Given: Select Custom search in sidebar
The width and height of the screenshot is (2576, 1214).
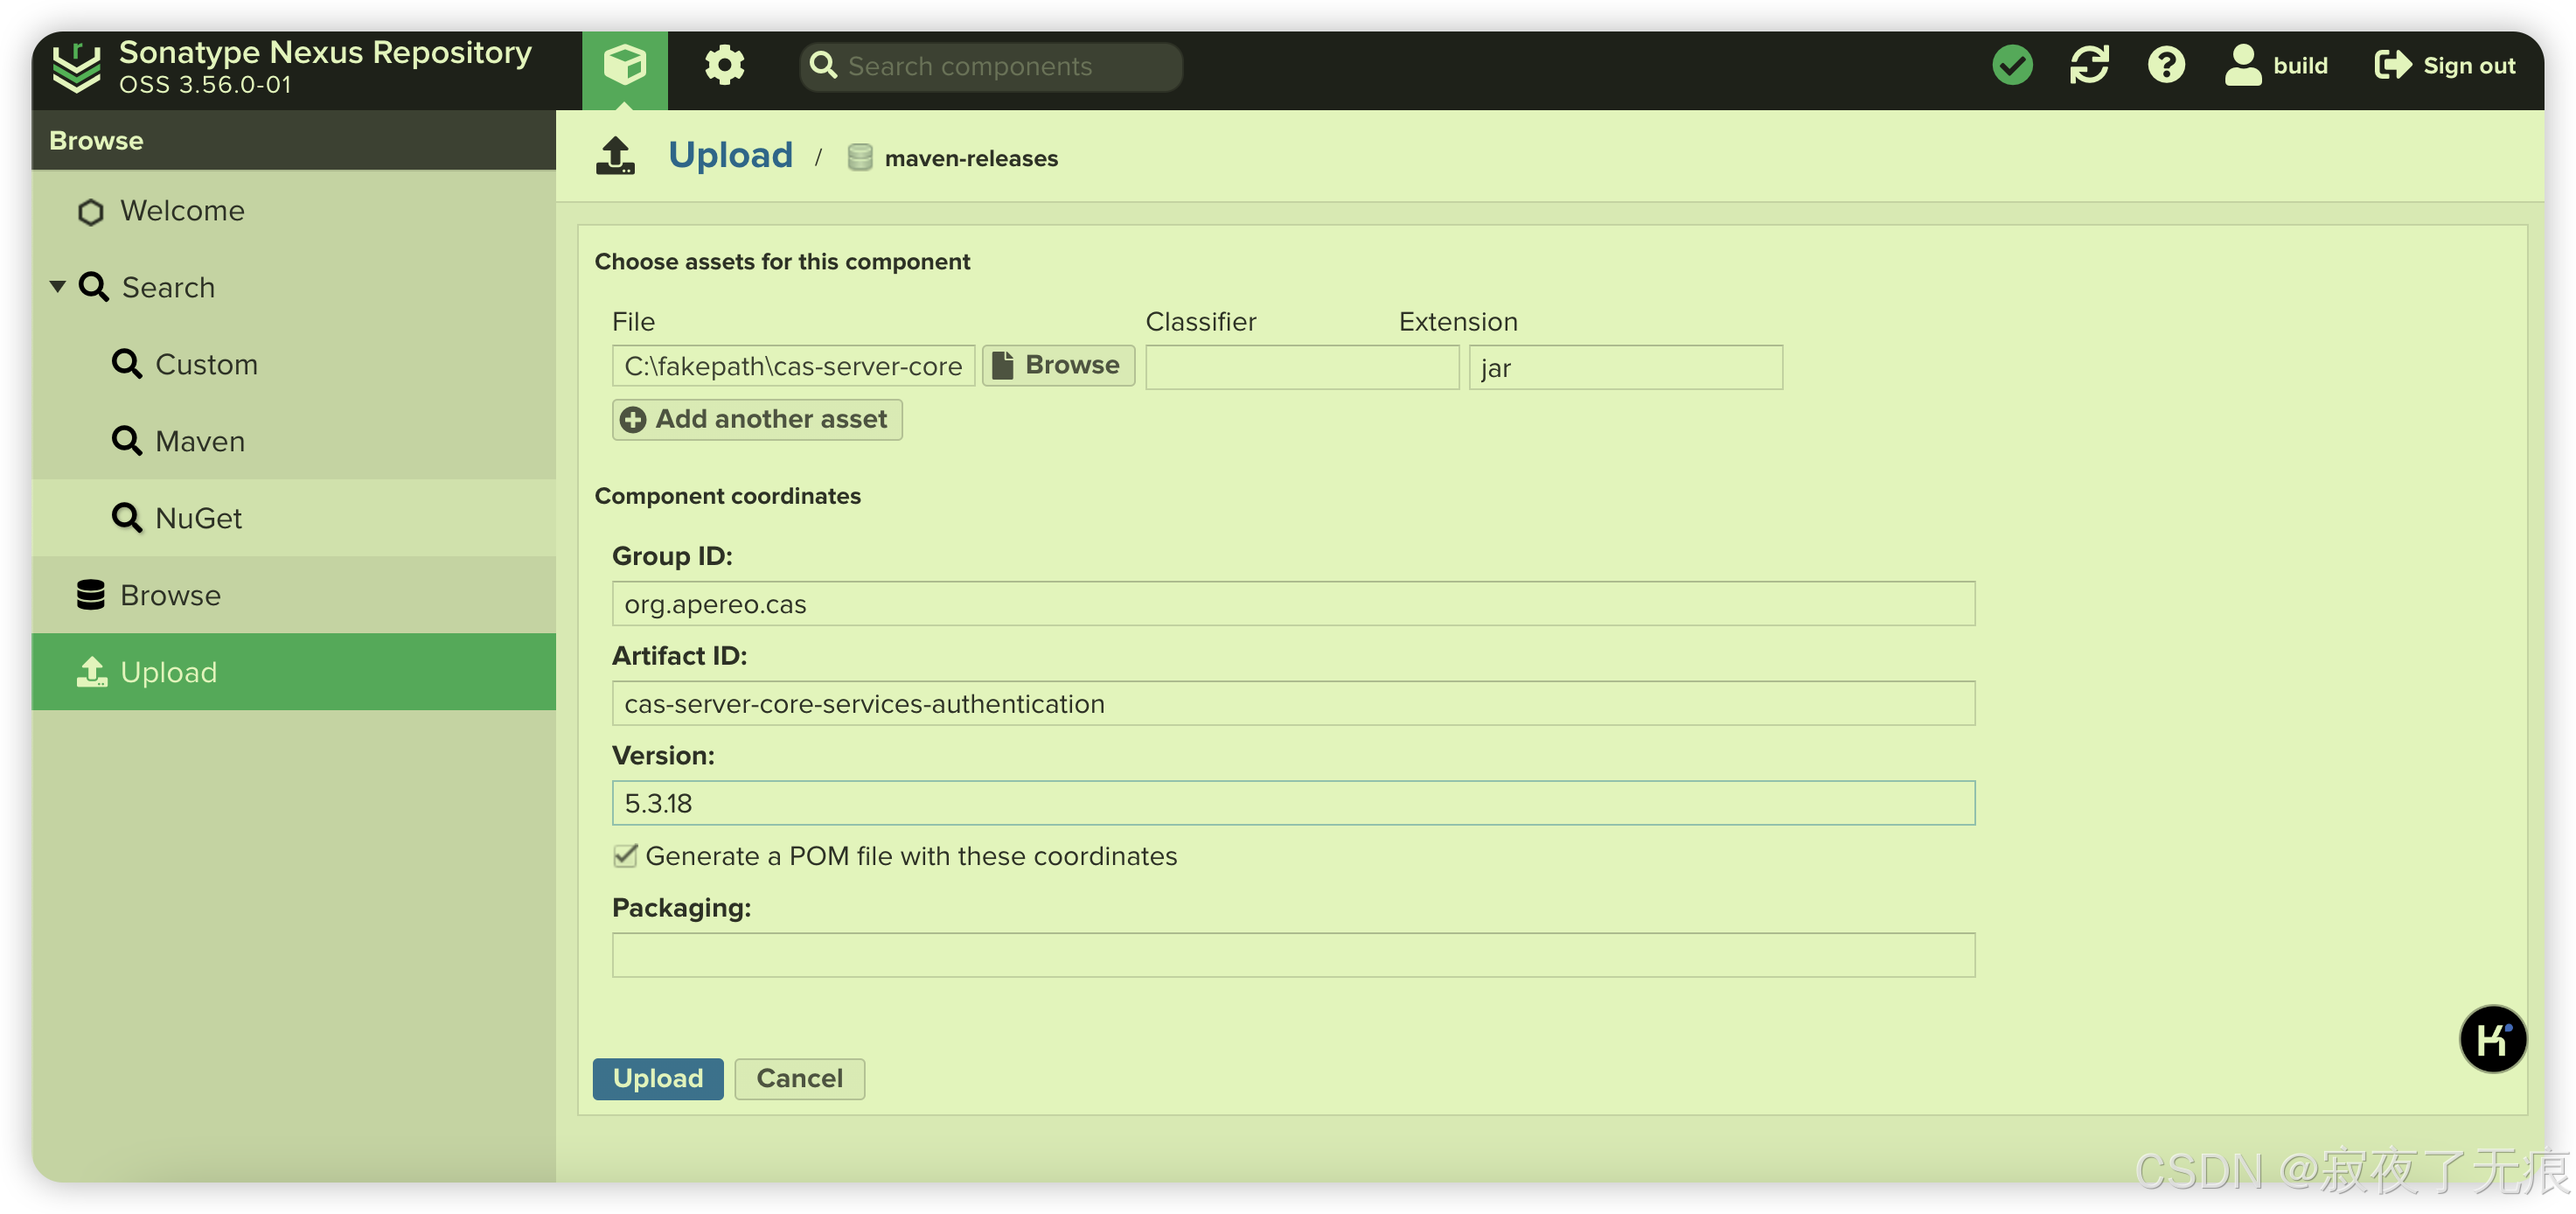Looking at the screenshot, I should pos(206,364).
